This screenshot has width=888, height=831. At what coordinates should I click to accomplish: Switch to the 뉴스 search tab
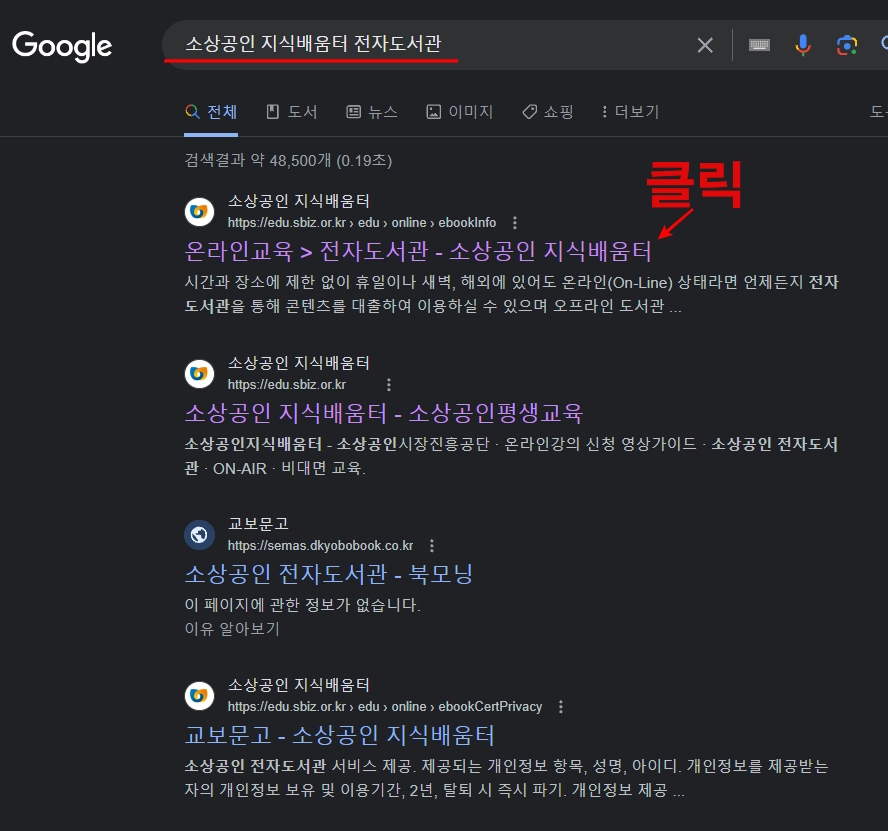point(371,111)
